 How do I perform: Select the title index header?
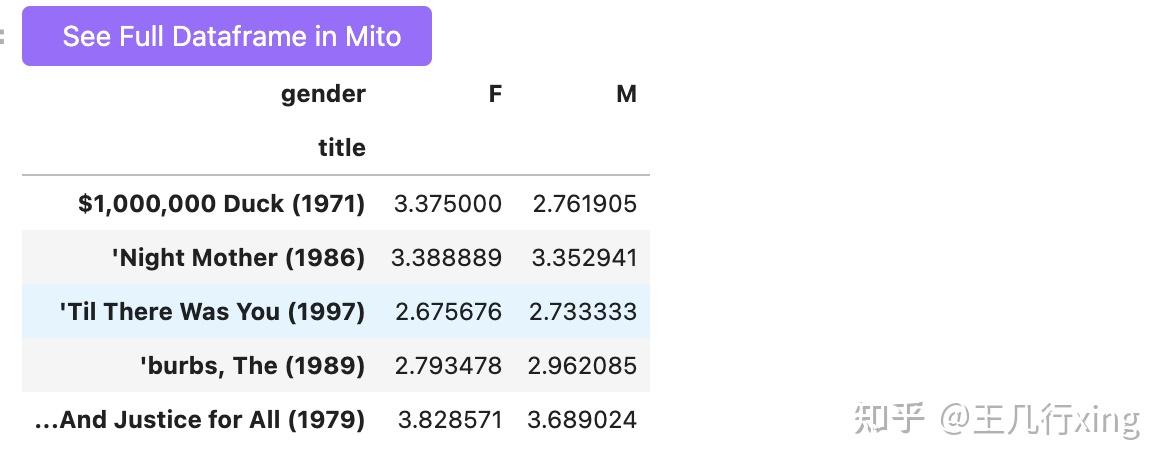pyautogui.click(x=342, y=148)
